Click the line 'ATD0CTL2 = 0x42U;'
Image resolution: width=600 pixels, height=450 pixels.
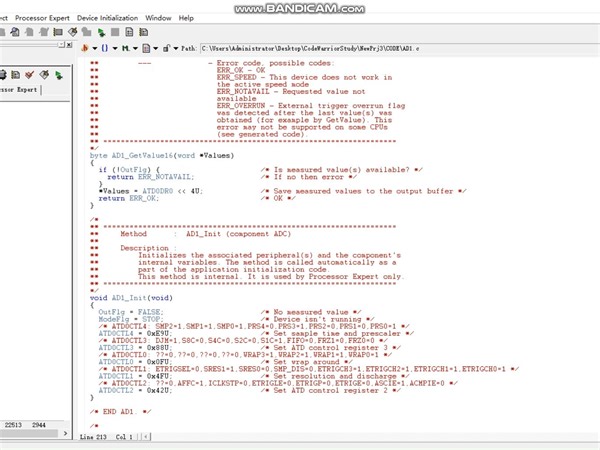coord(135,390)
